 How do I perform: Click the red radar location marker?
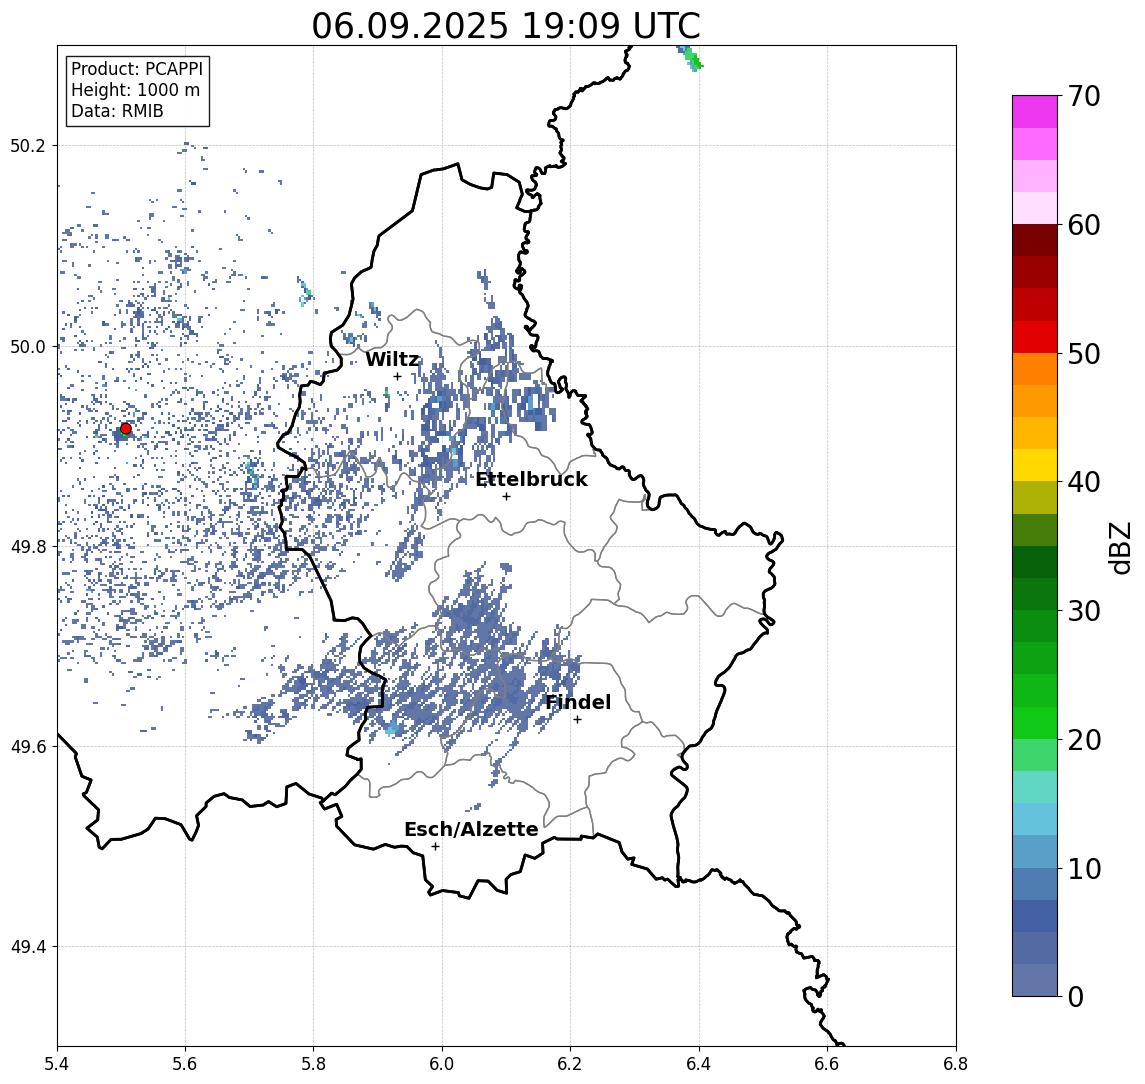pyautogui.click(x=126, y=429)
